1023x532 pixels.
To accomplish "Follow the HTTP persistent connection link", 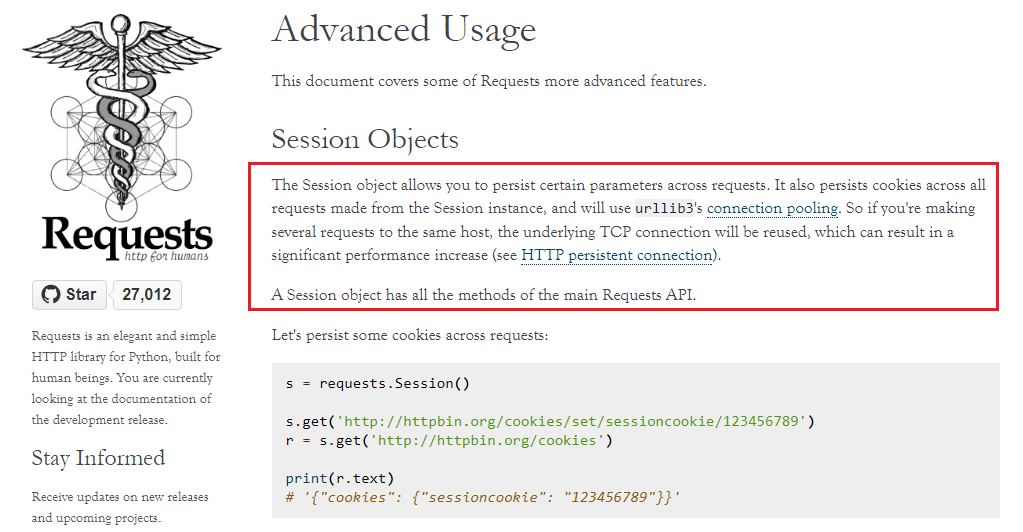I will point(617,255).
